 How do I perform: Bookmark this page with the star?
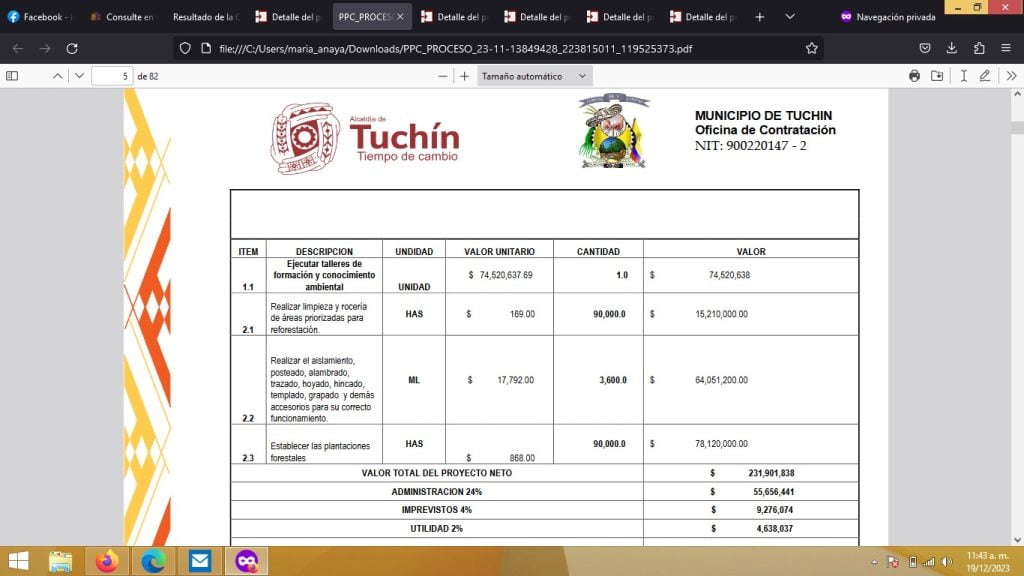point(811,48)
